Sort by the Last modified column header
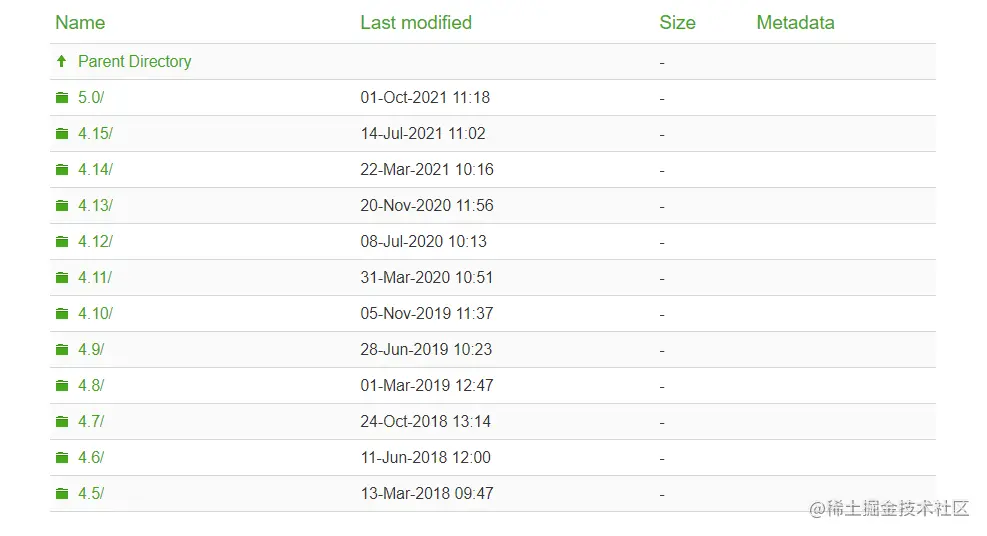 [x=416, y=23]
